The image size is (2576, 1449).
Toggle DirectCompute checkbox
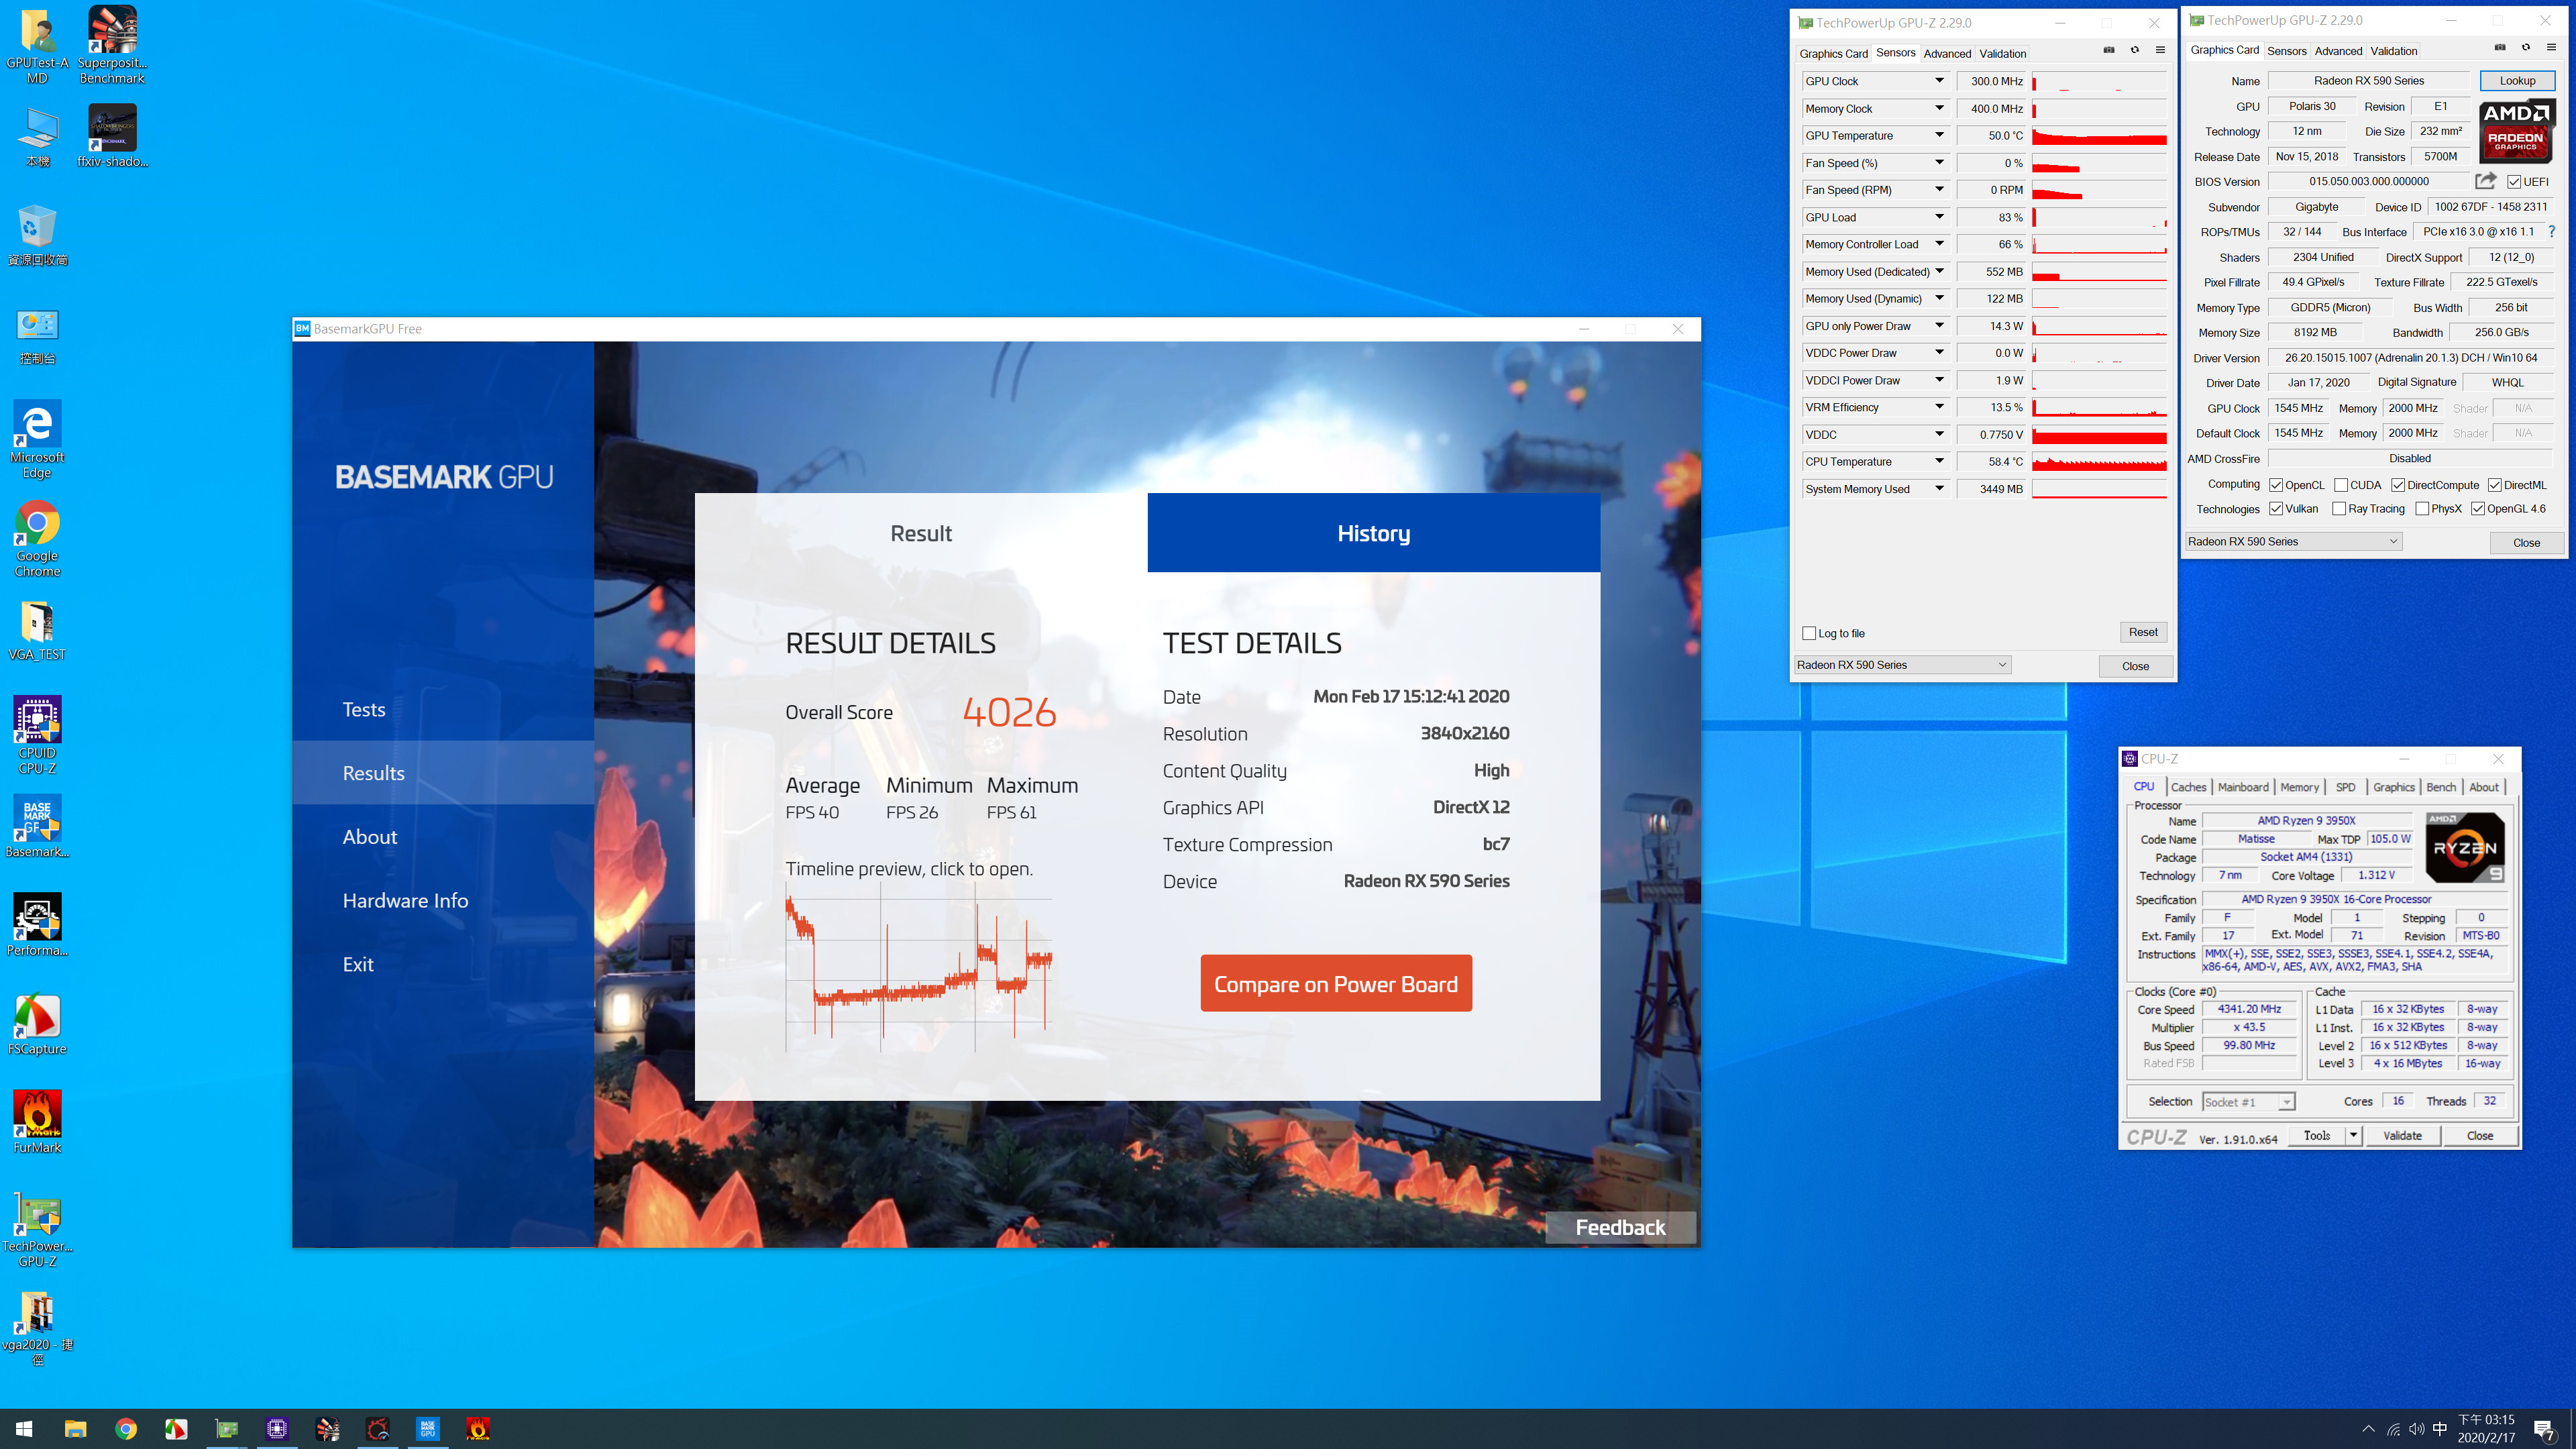click(x=2398, y=485)
